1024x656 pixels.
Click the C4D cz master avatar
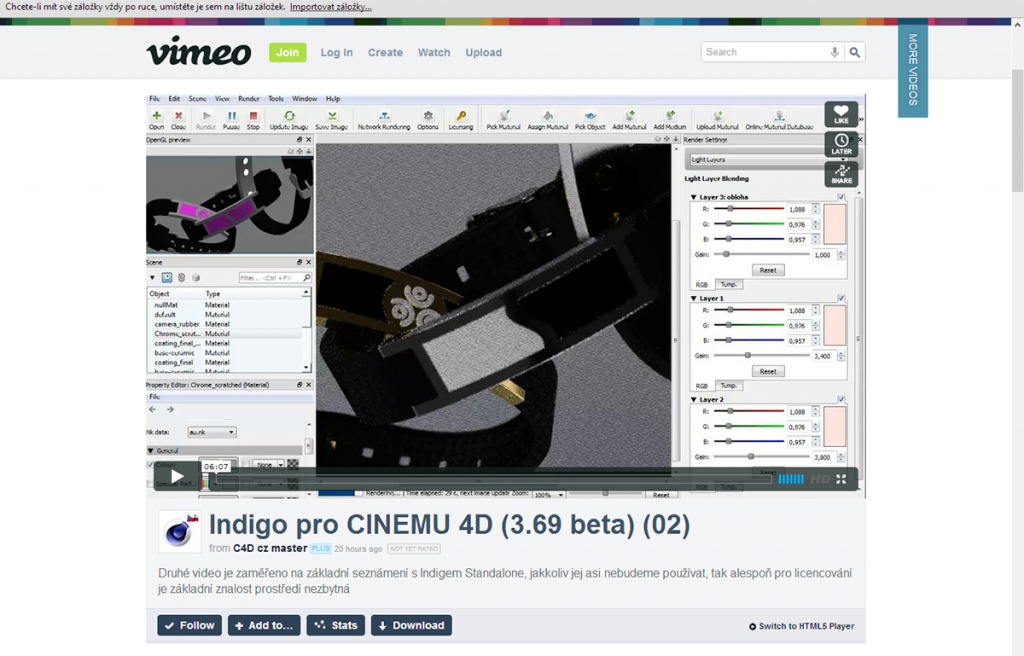pyautogui.click(x=179, y=531)
